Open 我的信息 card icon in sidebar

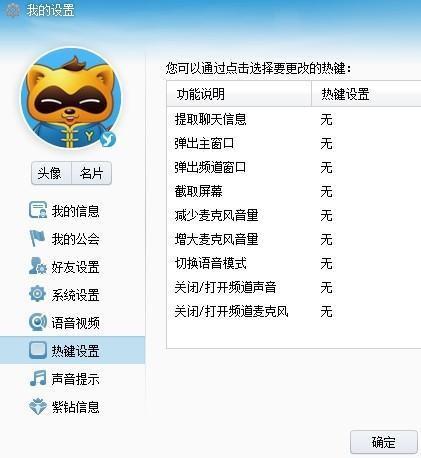[37, 210]
